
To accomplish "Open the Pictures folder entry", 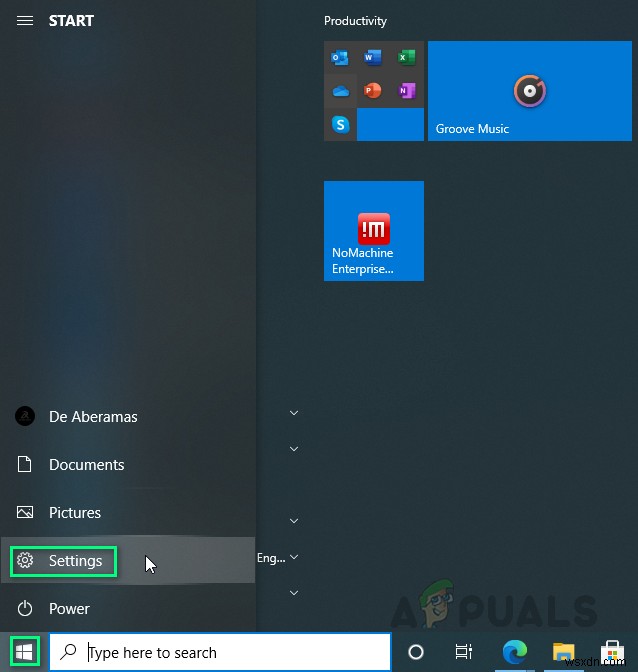I will 128,513.
